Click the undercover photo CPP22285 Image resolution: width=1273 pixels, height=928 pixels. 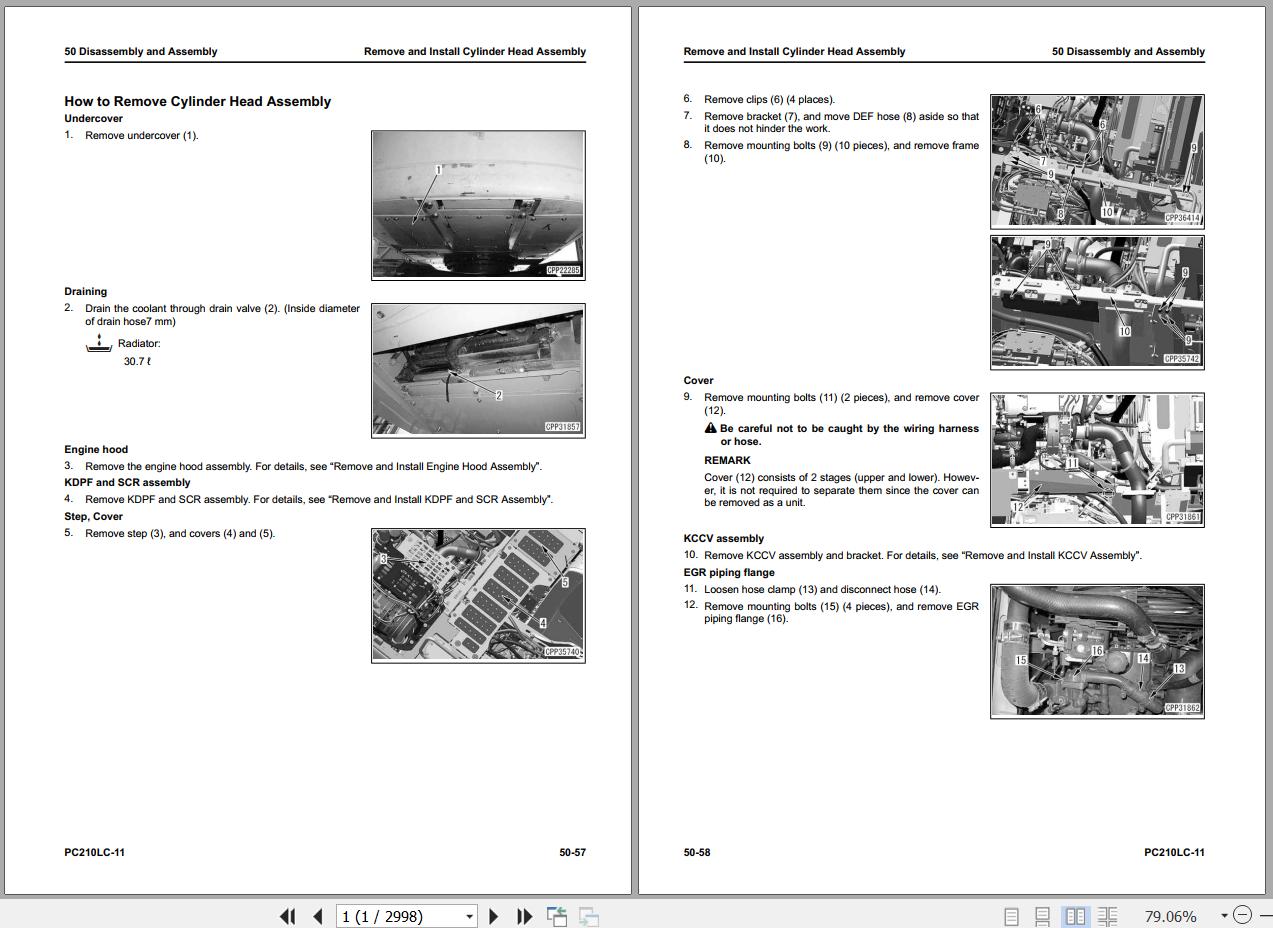point(478,205)
